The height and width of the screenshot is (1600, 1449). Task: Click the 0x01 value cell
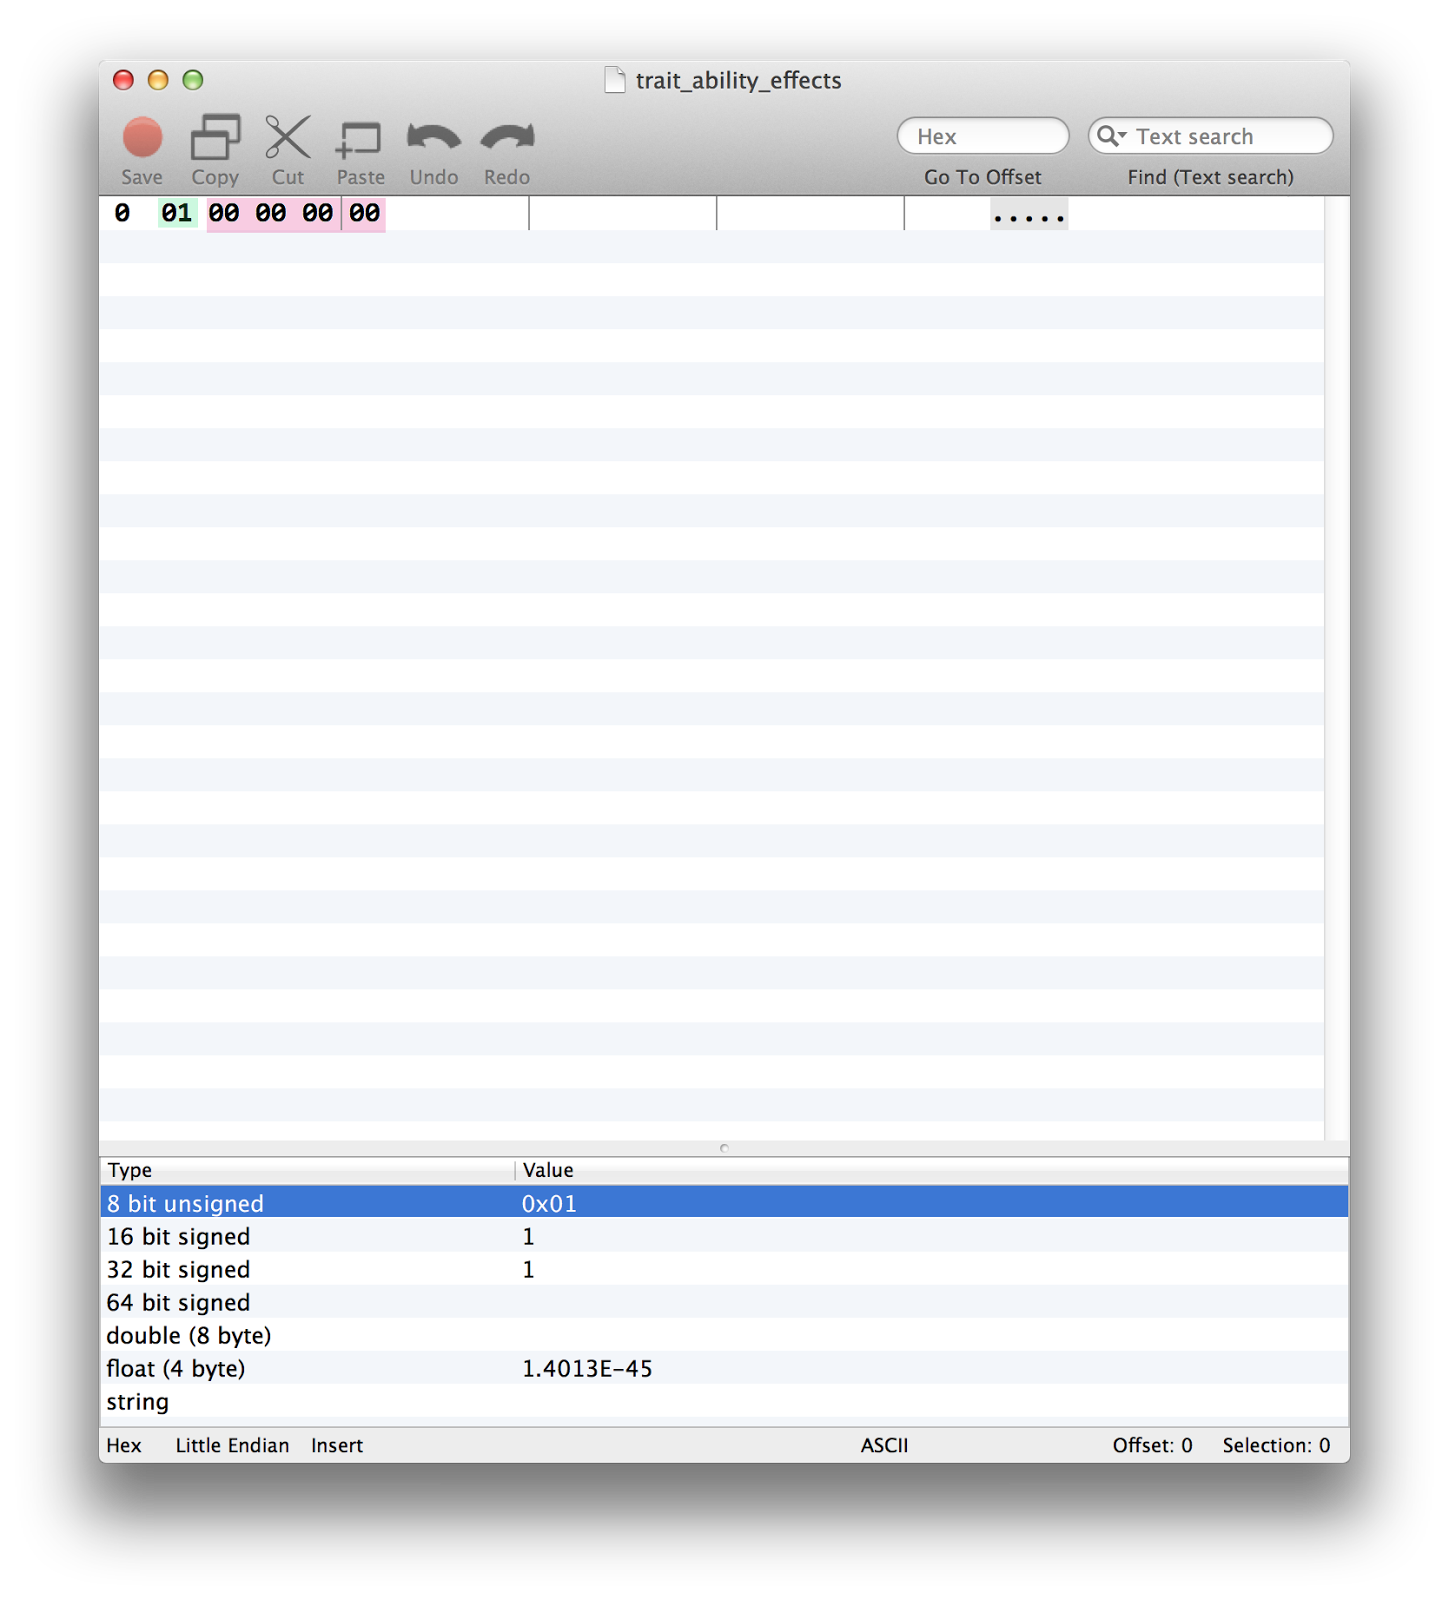(x=549, y=1203)
